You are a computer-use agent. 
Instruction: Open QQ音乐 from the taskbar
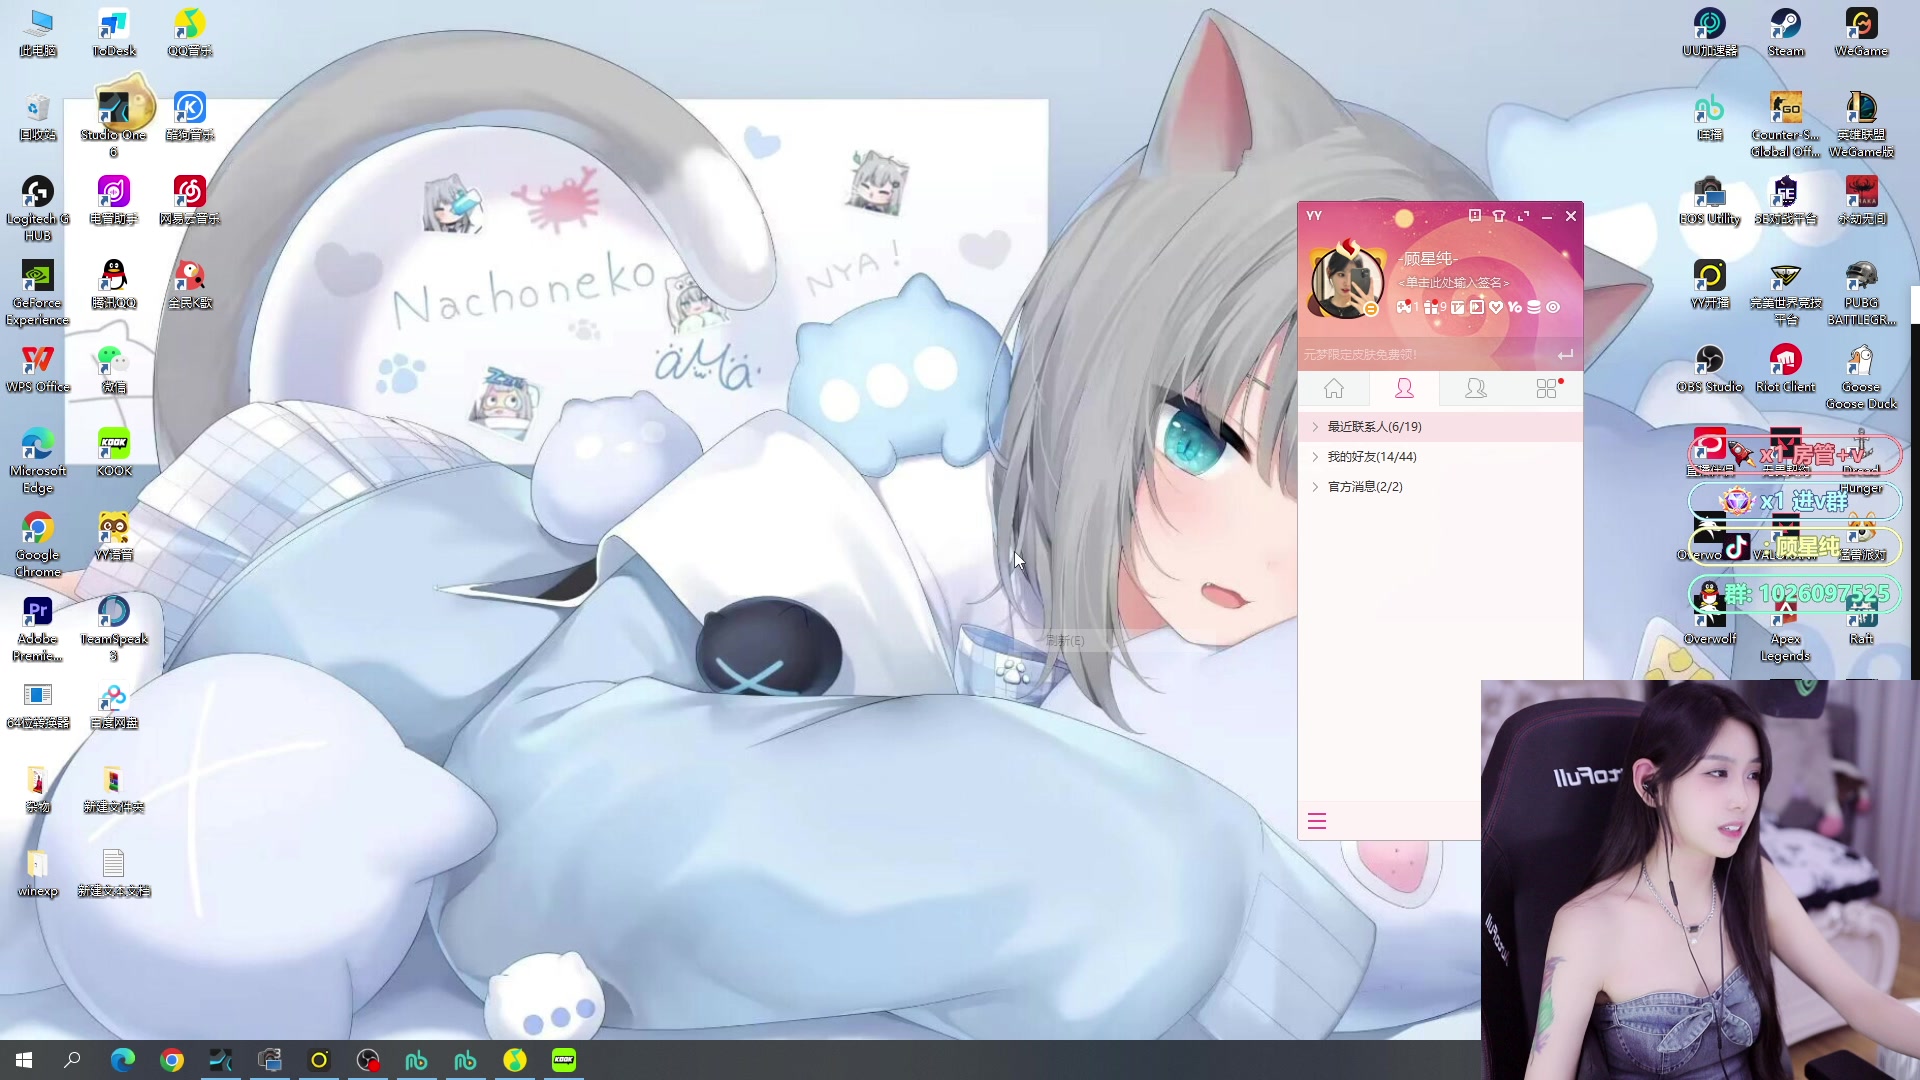[515, 1060]
